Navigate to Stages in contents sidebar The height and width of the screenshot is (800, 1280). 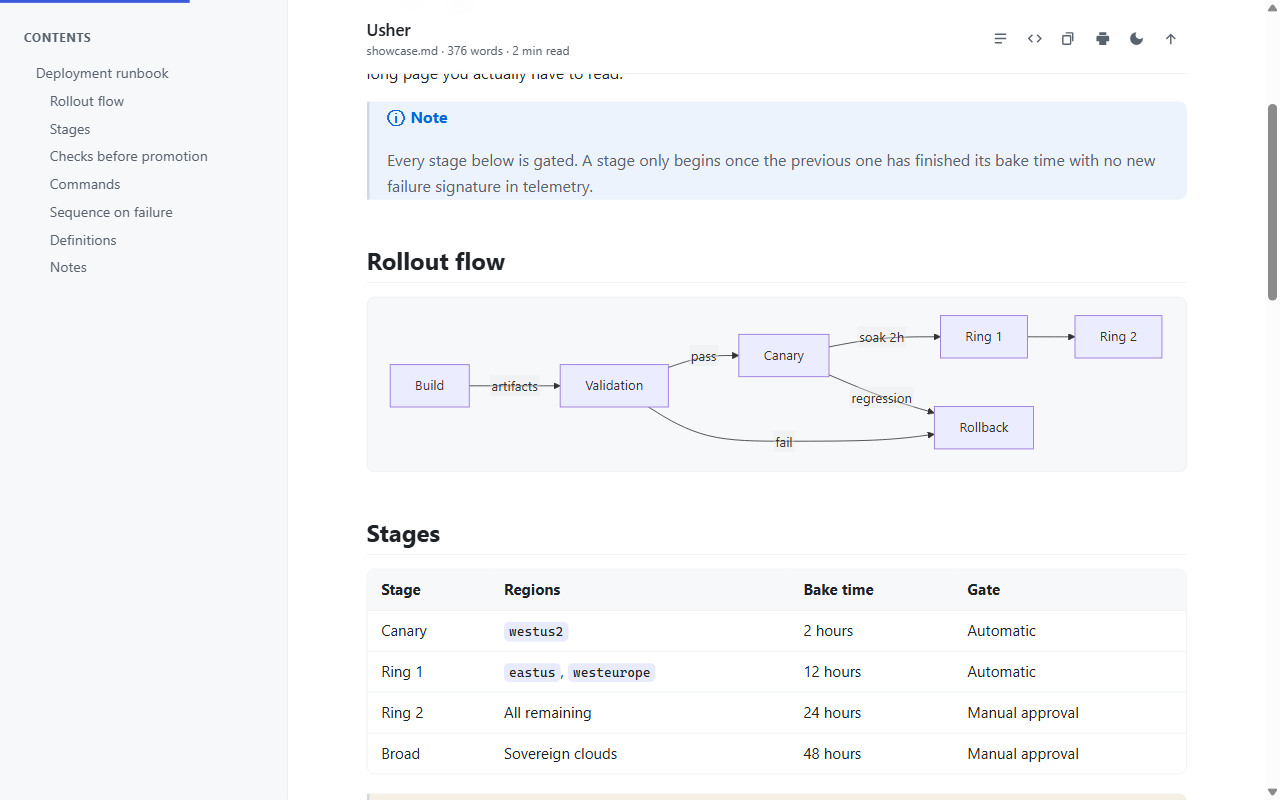(70, 129)
